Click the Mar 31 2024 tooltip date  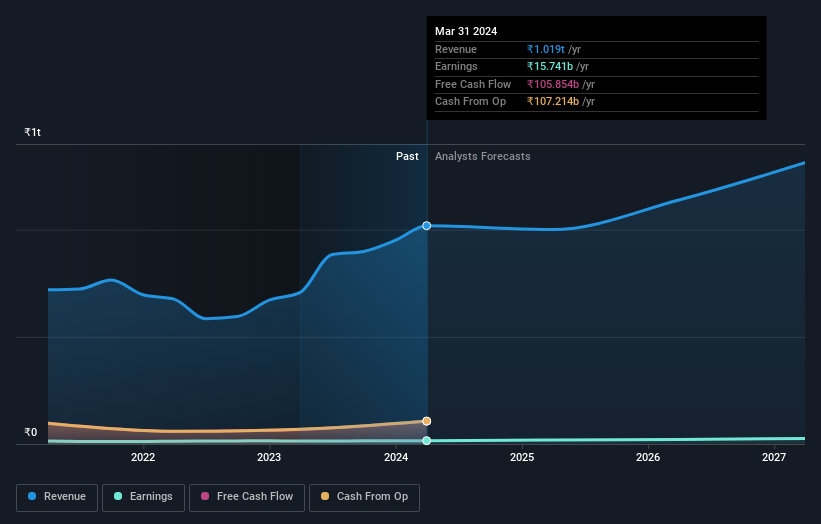[x=466, y=31]
